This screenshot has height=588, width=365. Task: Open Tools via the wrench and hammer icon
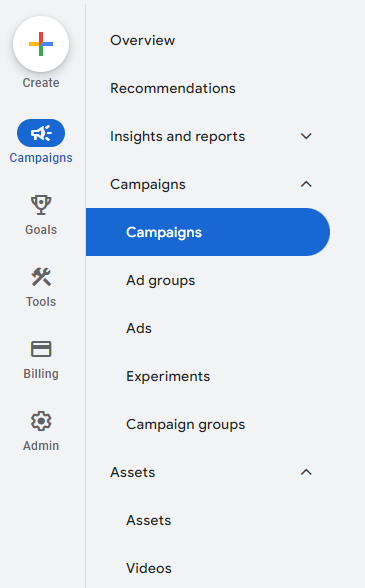pos(41,277)
